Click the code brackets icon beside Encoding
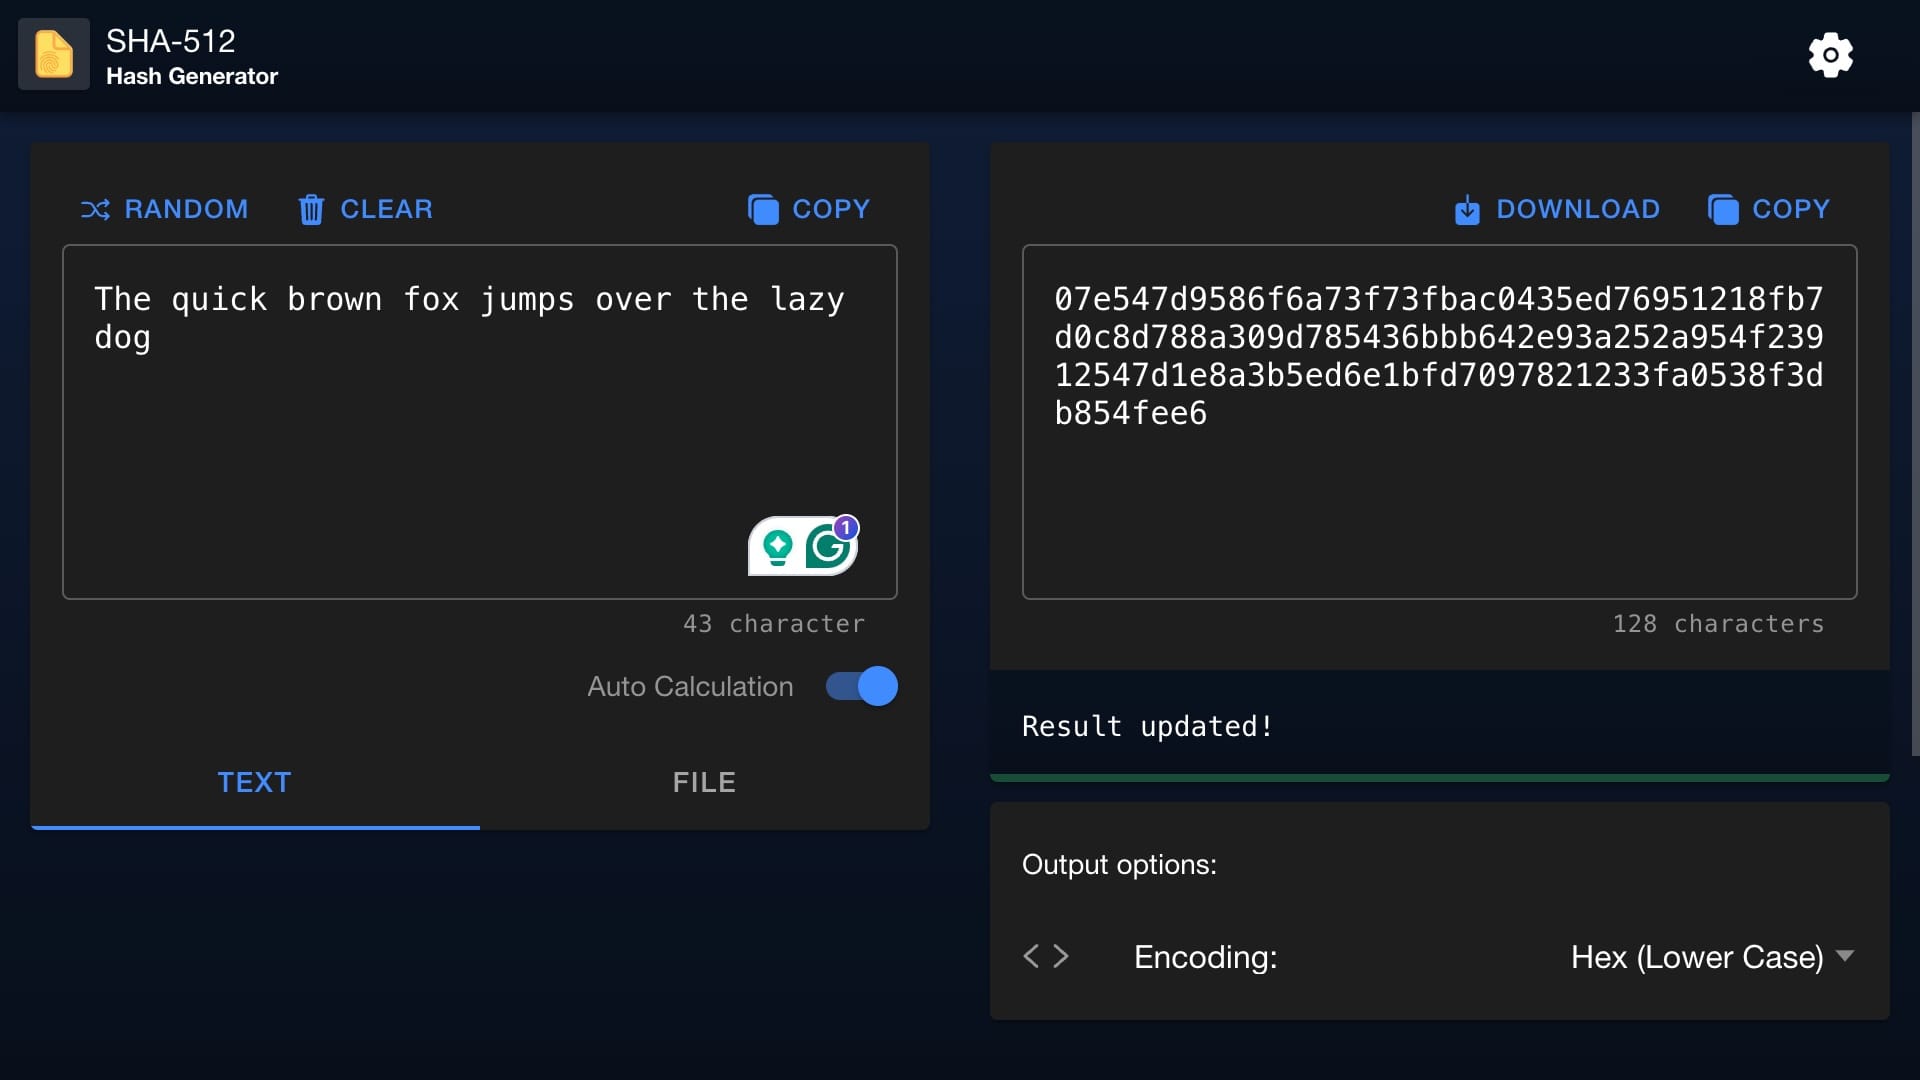This screenshot has width=1920, height=1080. (x=1046, y=956)
